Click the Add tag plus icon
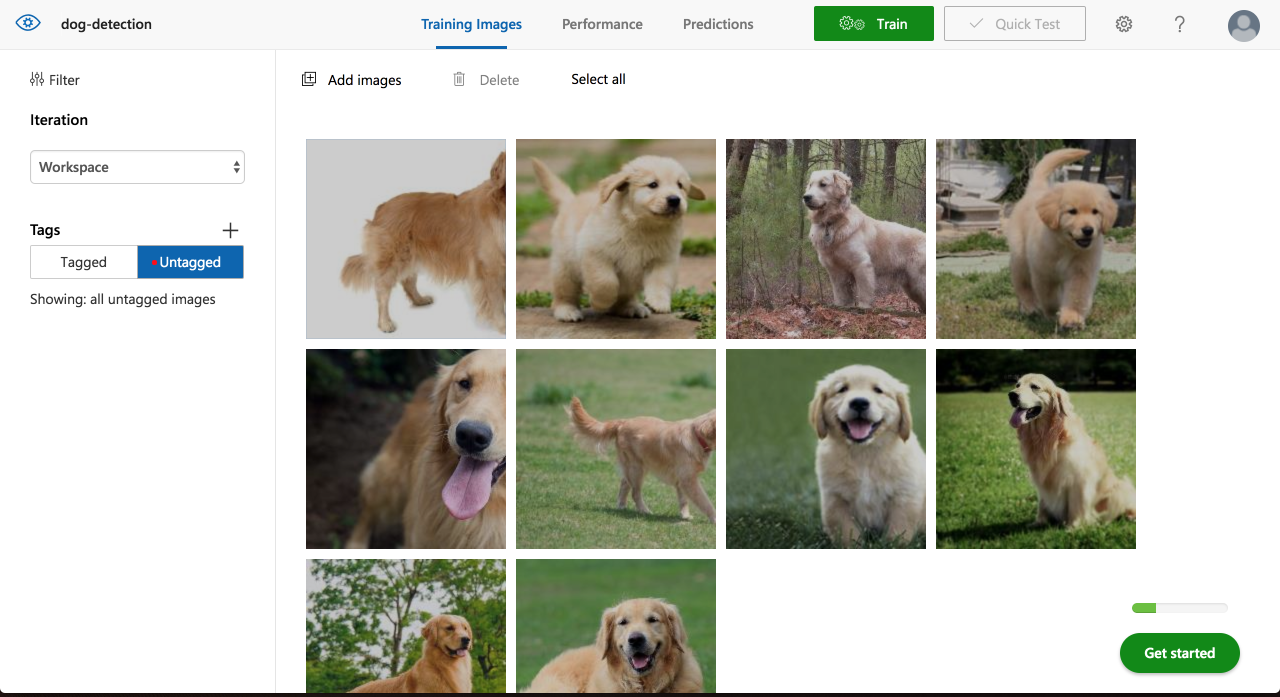 pos(230,230)
